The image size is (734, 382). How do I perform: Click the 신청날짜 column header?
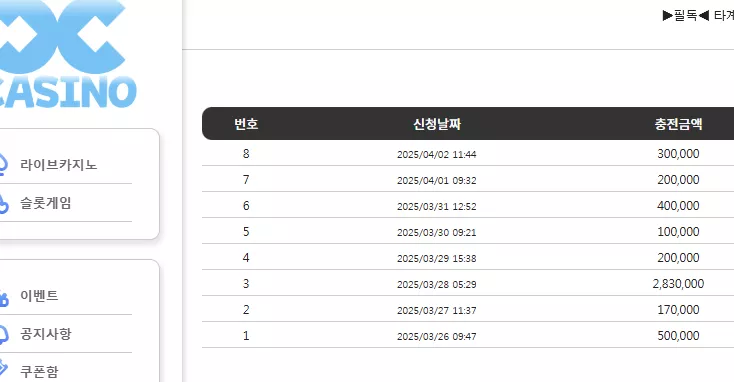[437, 124]
